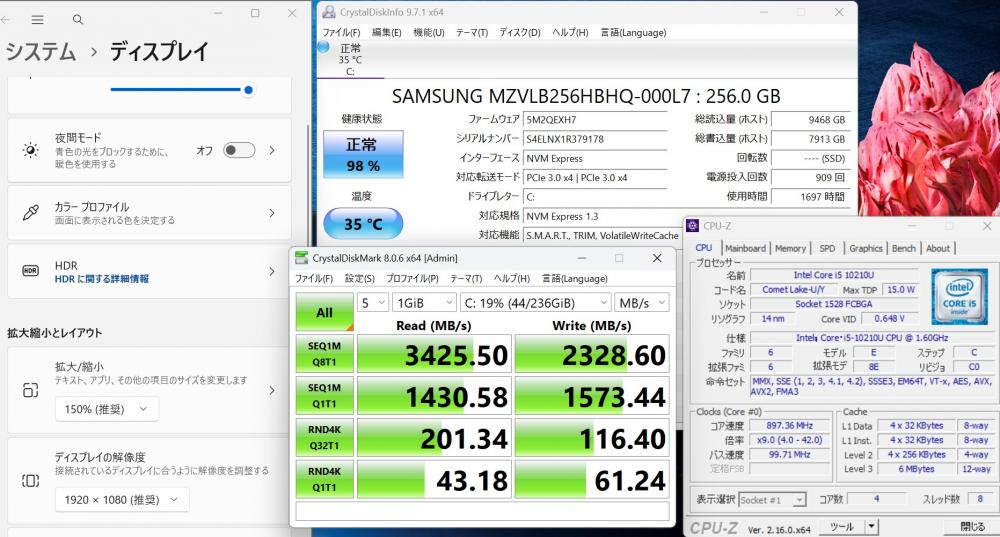This screenshot has height=537, width=1000.
Task: Switch to the Graphics tab in CPU-Z
Action: 865,248
